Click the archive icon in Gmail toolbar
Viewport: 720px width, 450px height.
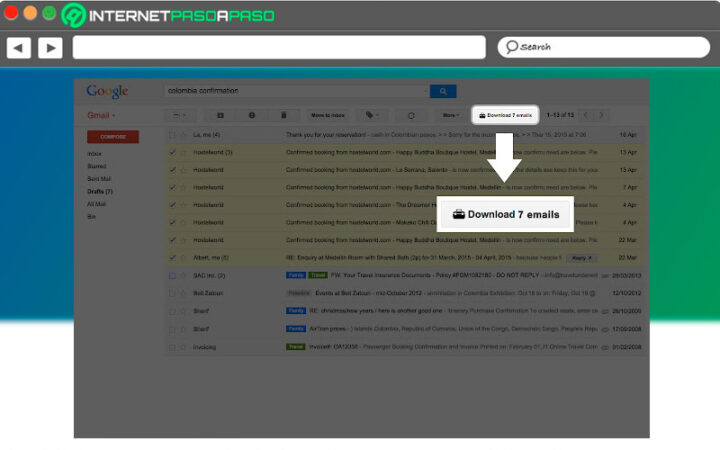point(220,115)
